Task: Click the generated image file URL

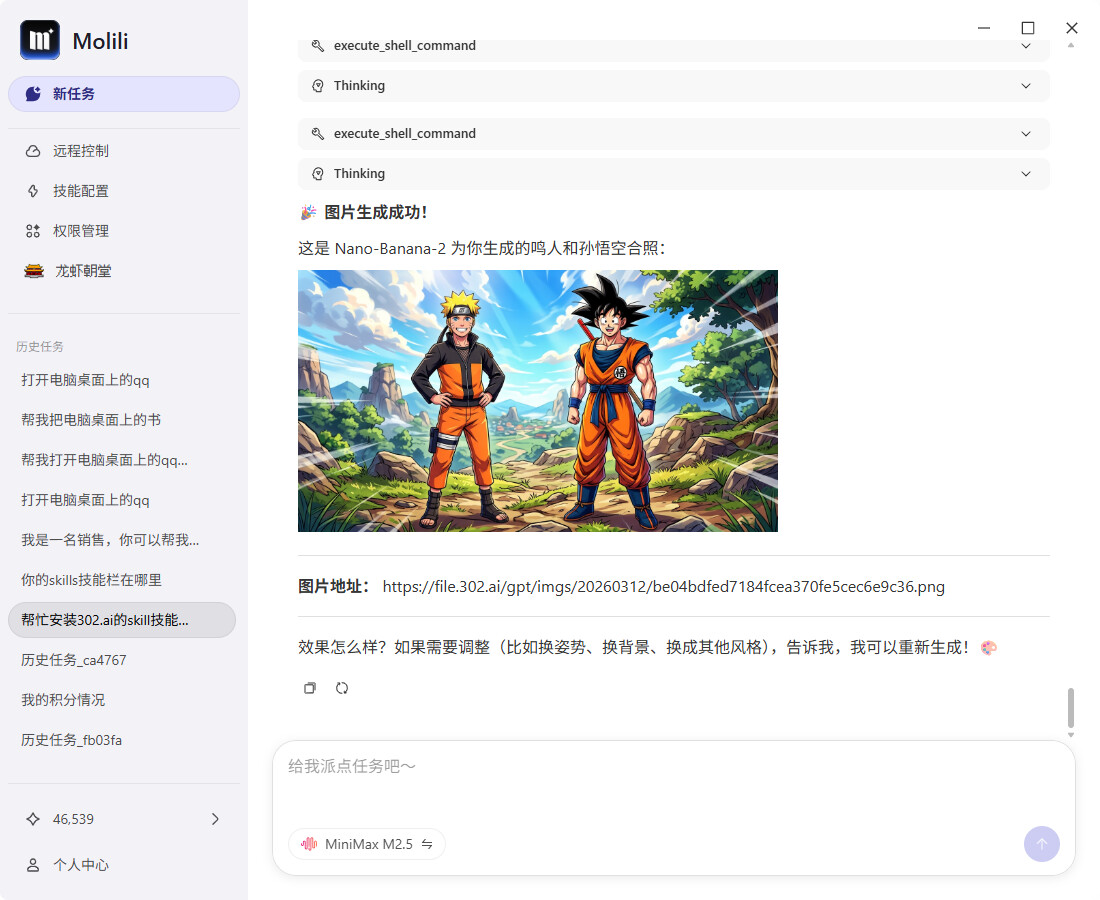Action: (663, 587)
